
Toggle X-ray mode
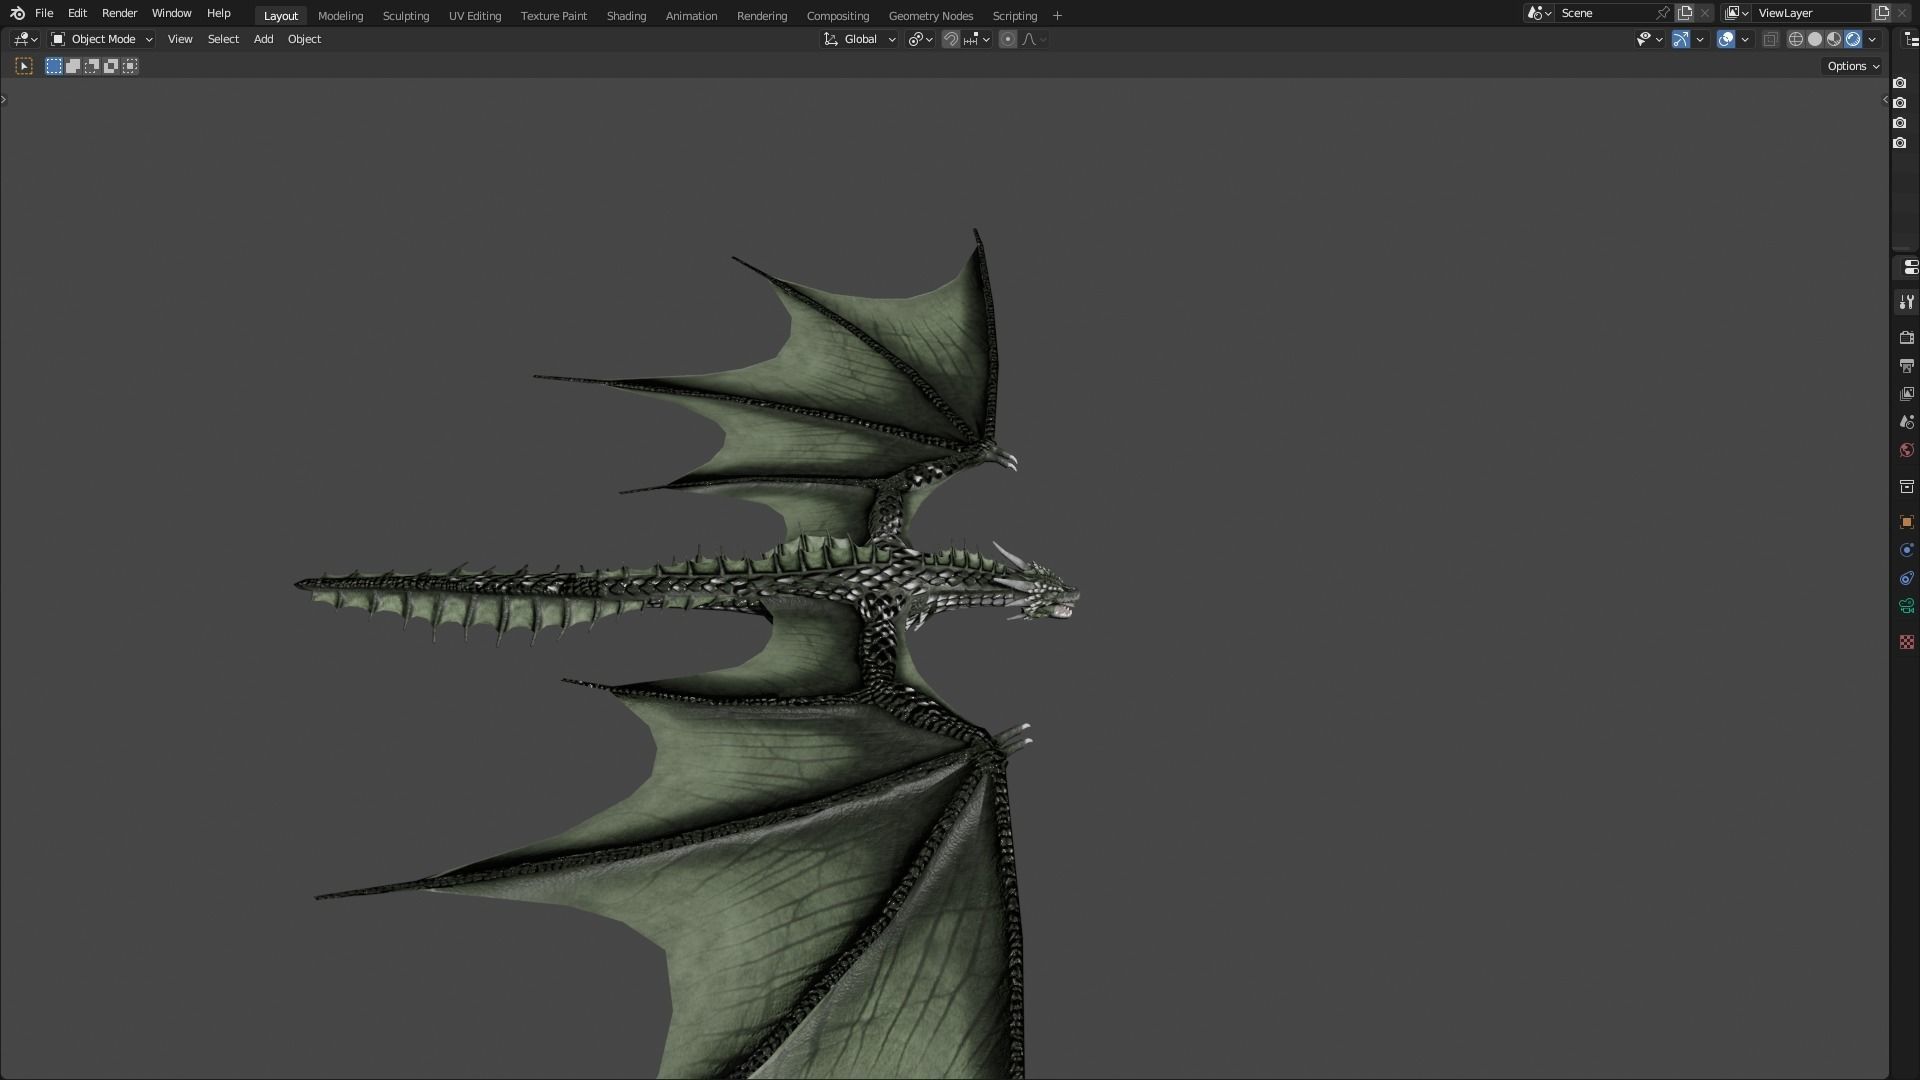coord(1770,39)
